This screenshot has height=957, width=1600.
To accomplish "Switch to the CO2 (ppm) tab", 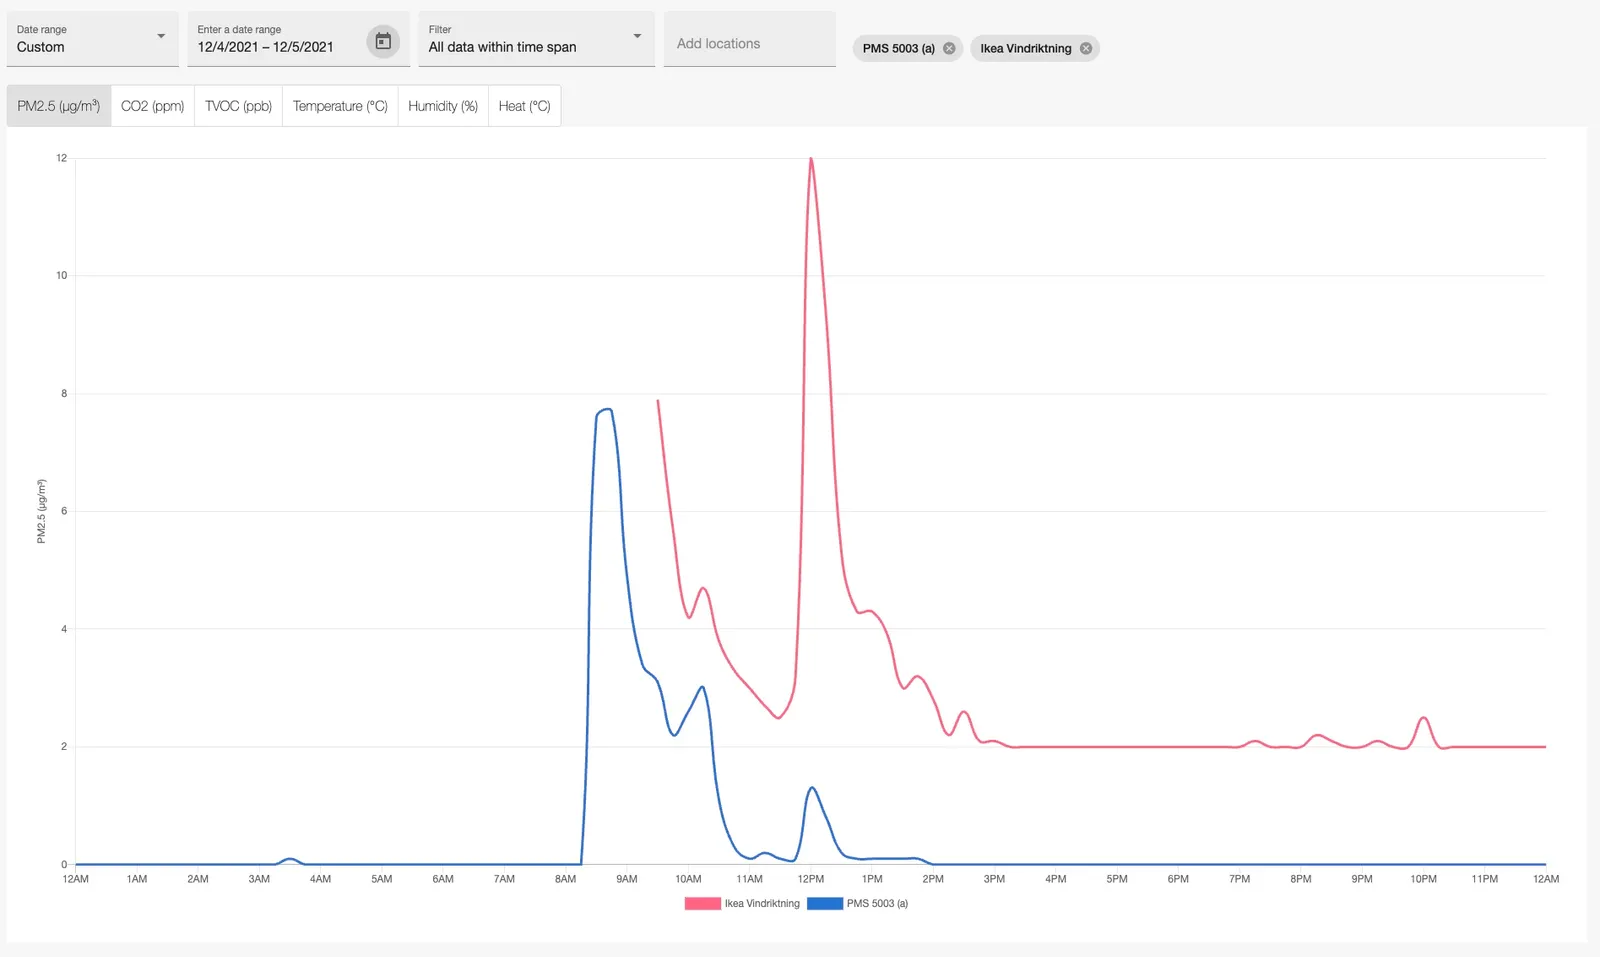I will click(x=152, y=106).
